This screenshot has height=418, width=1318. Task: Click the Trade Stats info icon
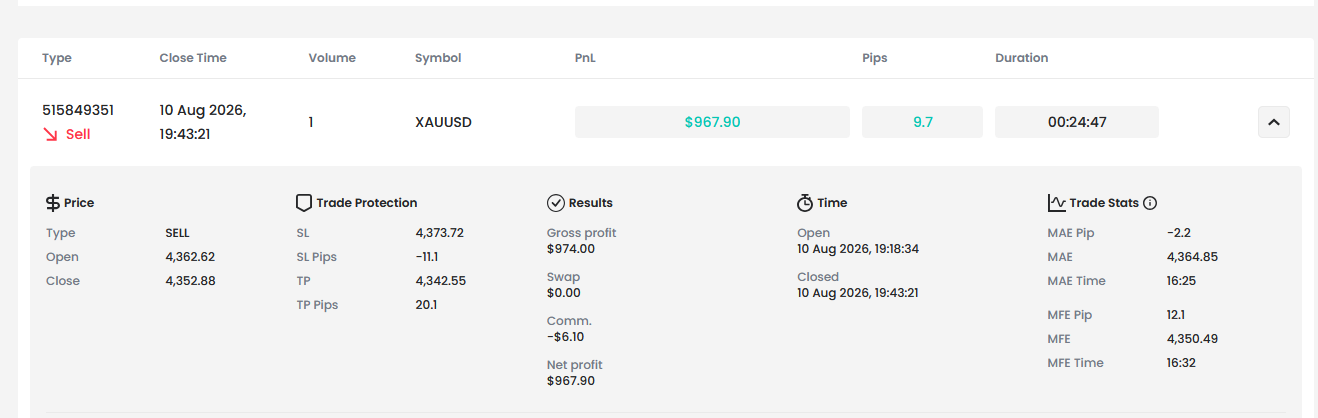[x=1150, y=203]
